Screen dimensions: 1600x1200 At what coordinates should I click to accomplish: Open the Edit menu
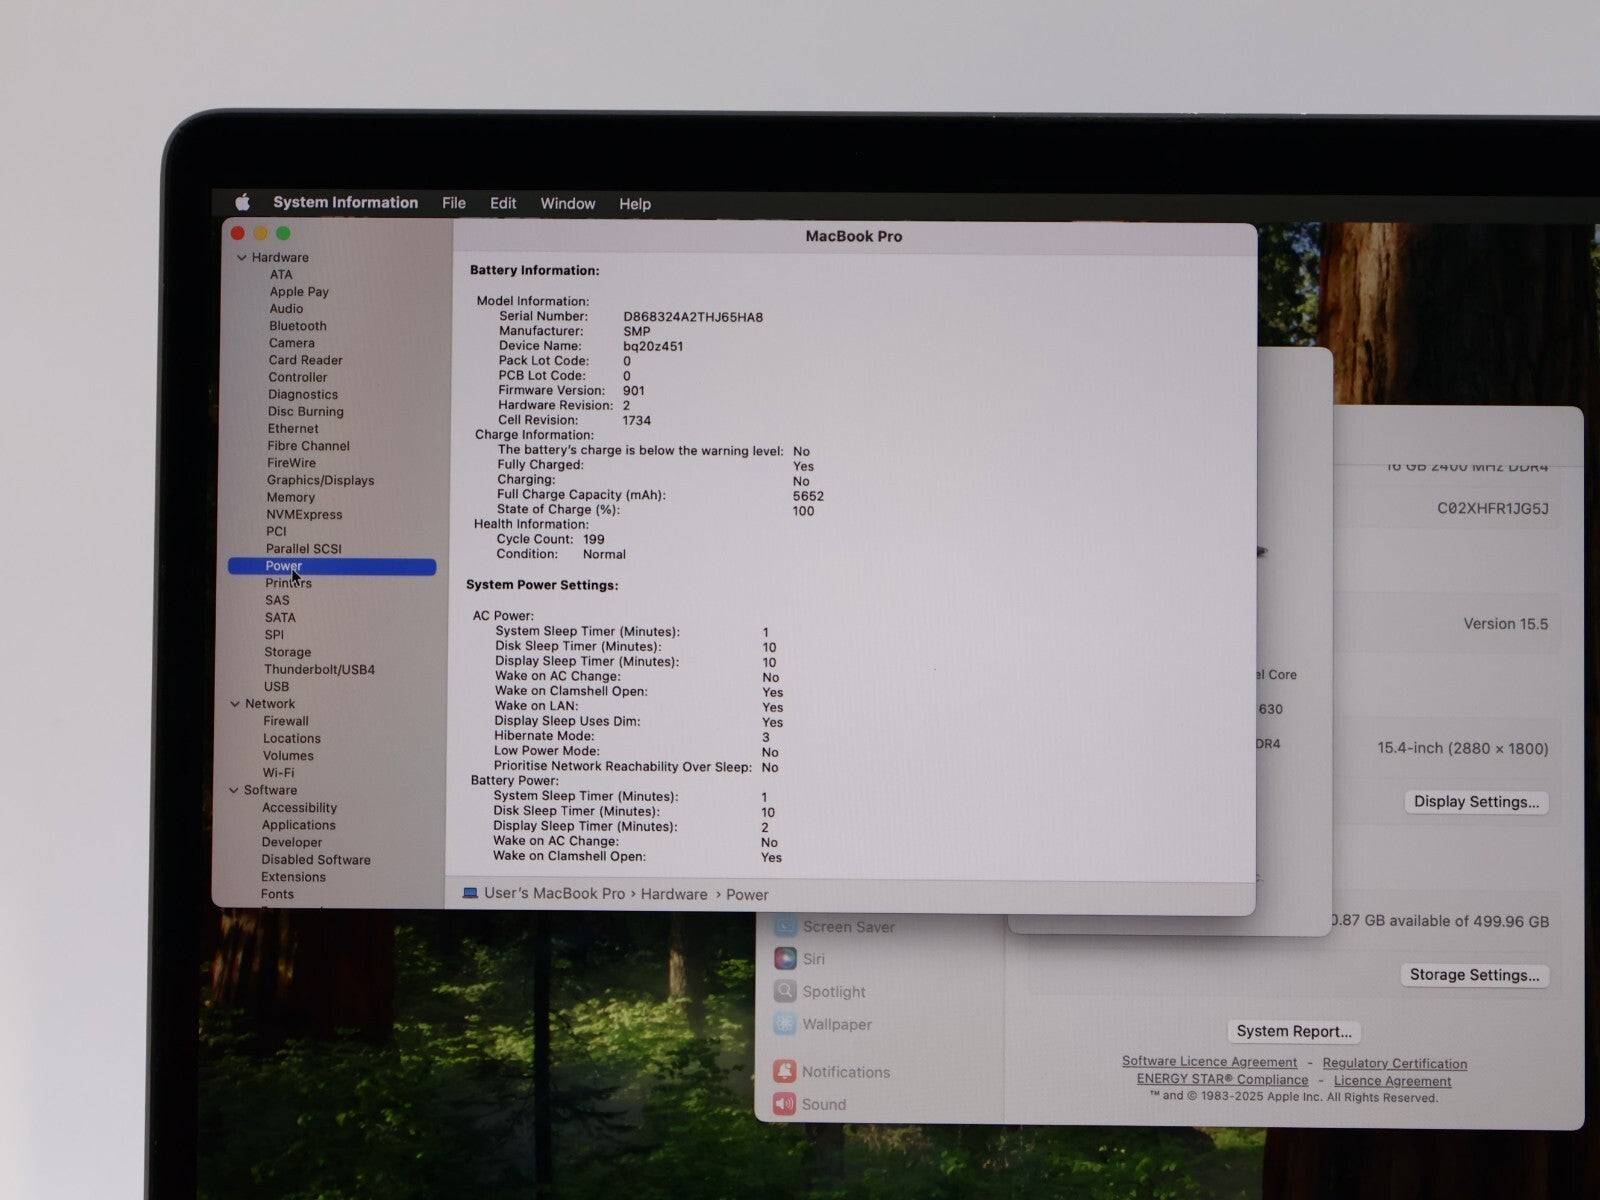[x=503, y=203]
